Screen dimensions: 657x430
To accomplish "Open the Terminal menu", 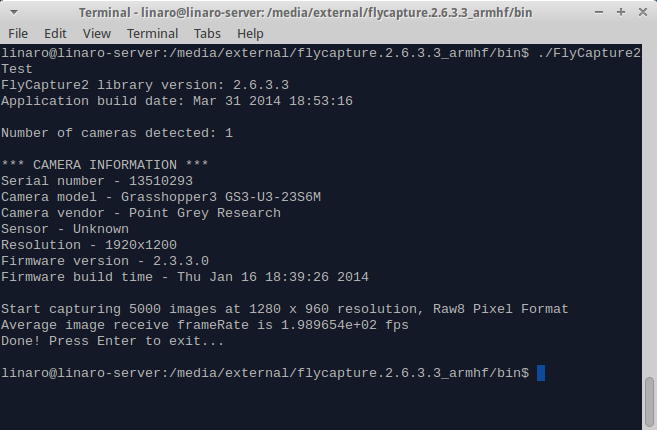I will (153, 34).
